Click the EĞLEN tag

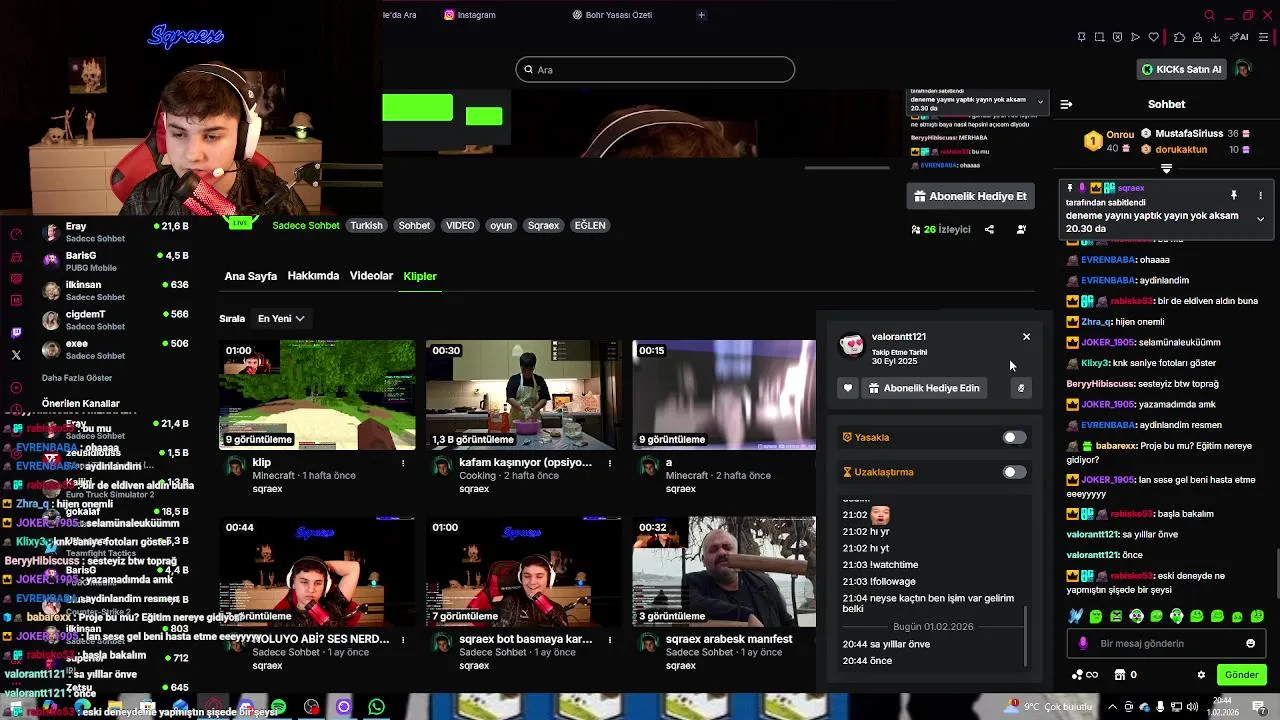pyautogui.click(x=590, y=225)
